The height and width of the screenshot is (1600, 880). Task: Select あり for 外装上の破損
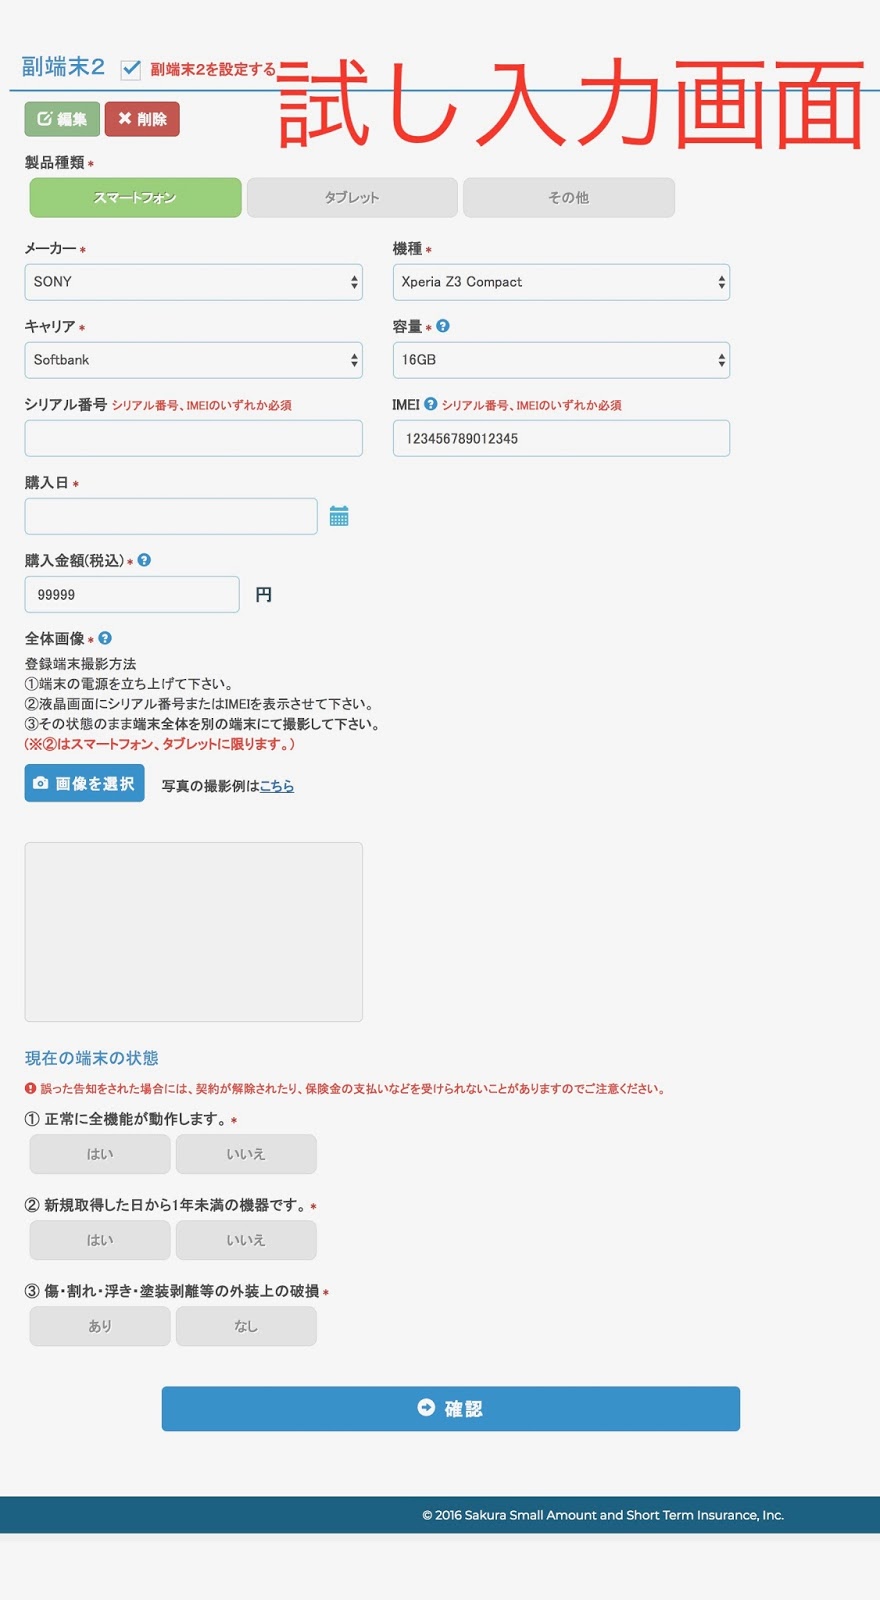pos(100,1326)
